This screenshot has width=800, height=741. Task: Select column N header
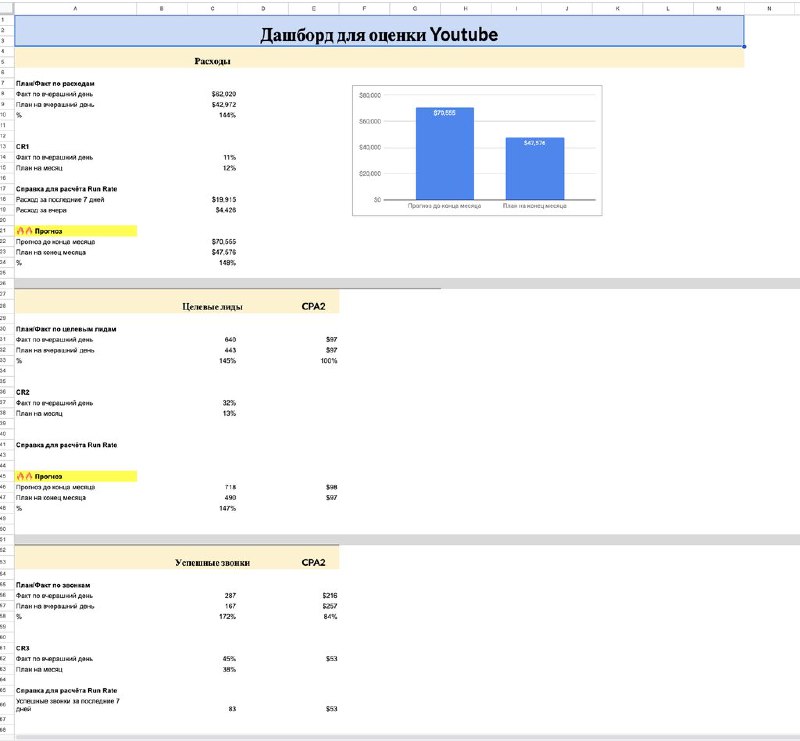769,9
